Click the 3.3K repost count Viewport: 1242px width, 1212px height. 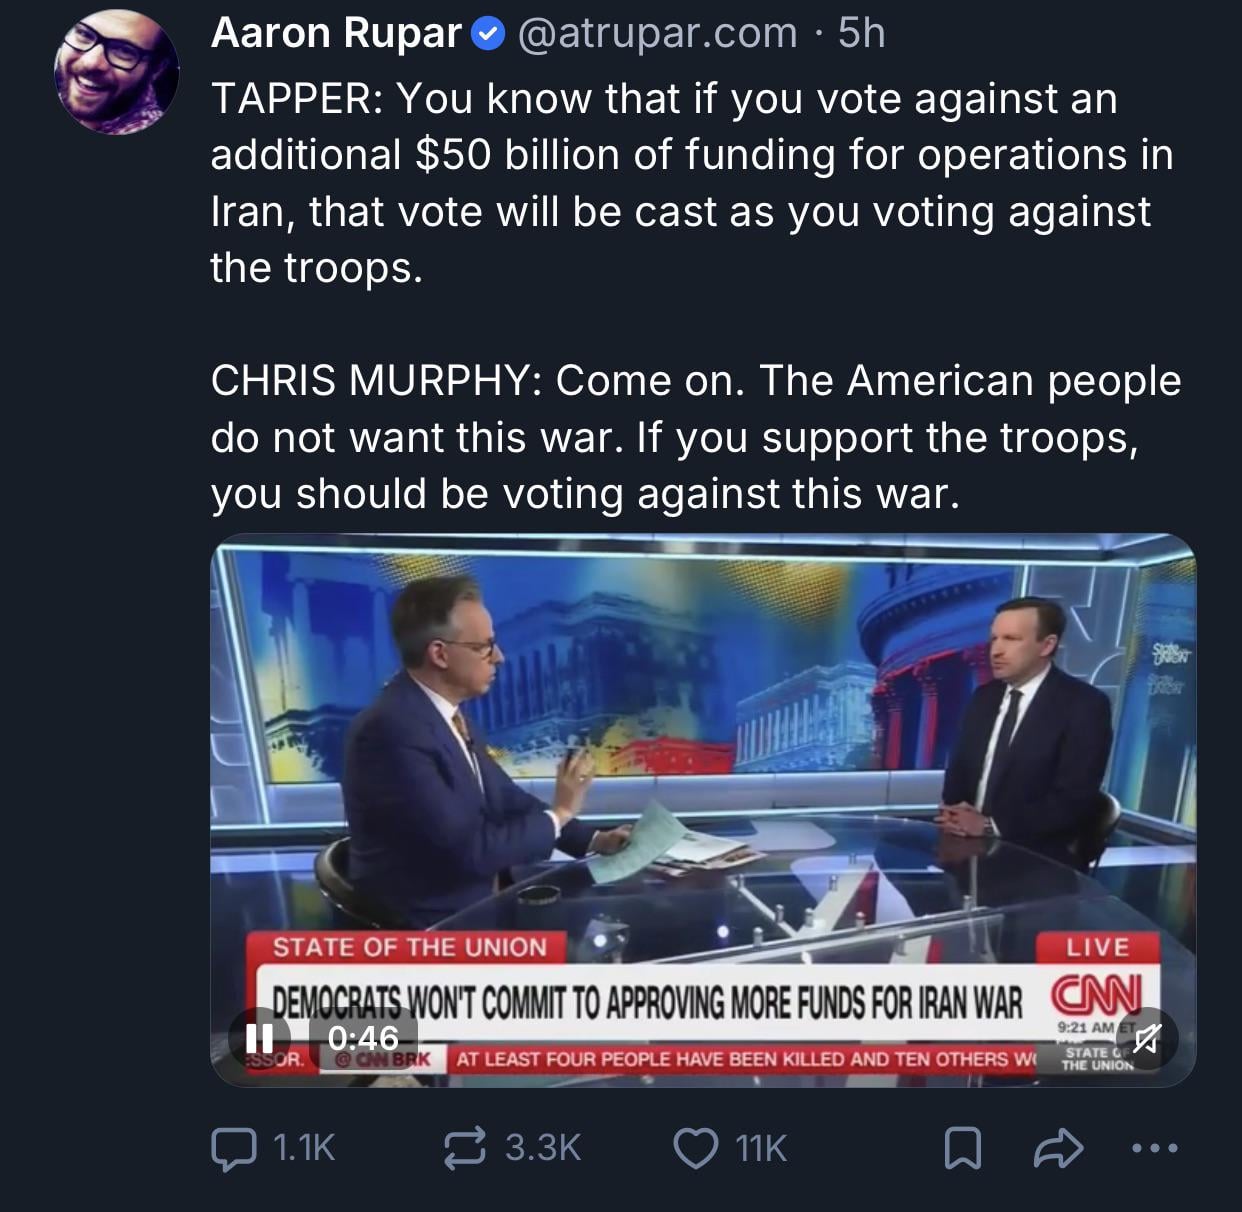tap(543, 1148)
